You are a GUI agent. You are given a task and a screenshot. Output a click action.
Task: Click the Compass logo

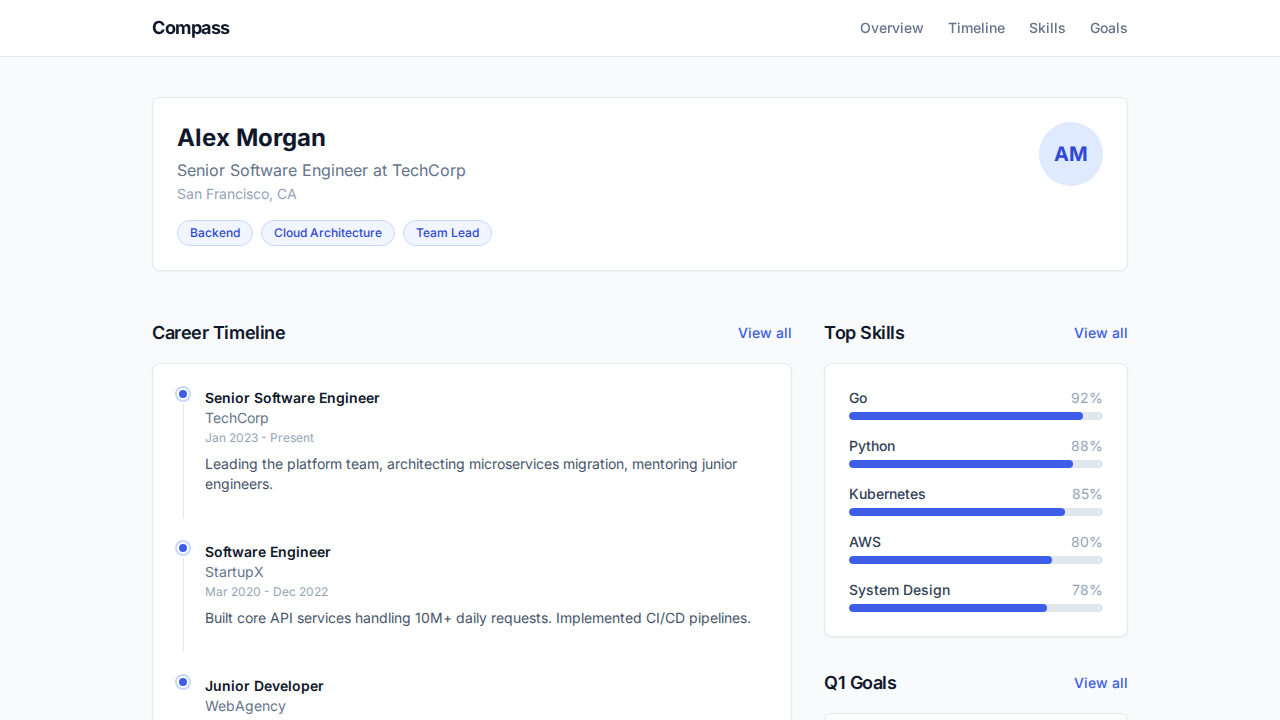point(190,28)
